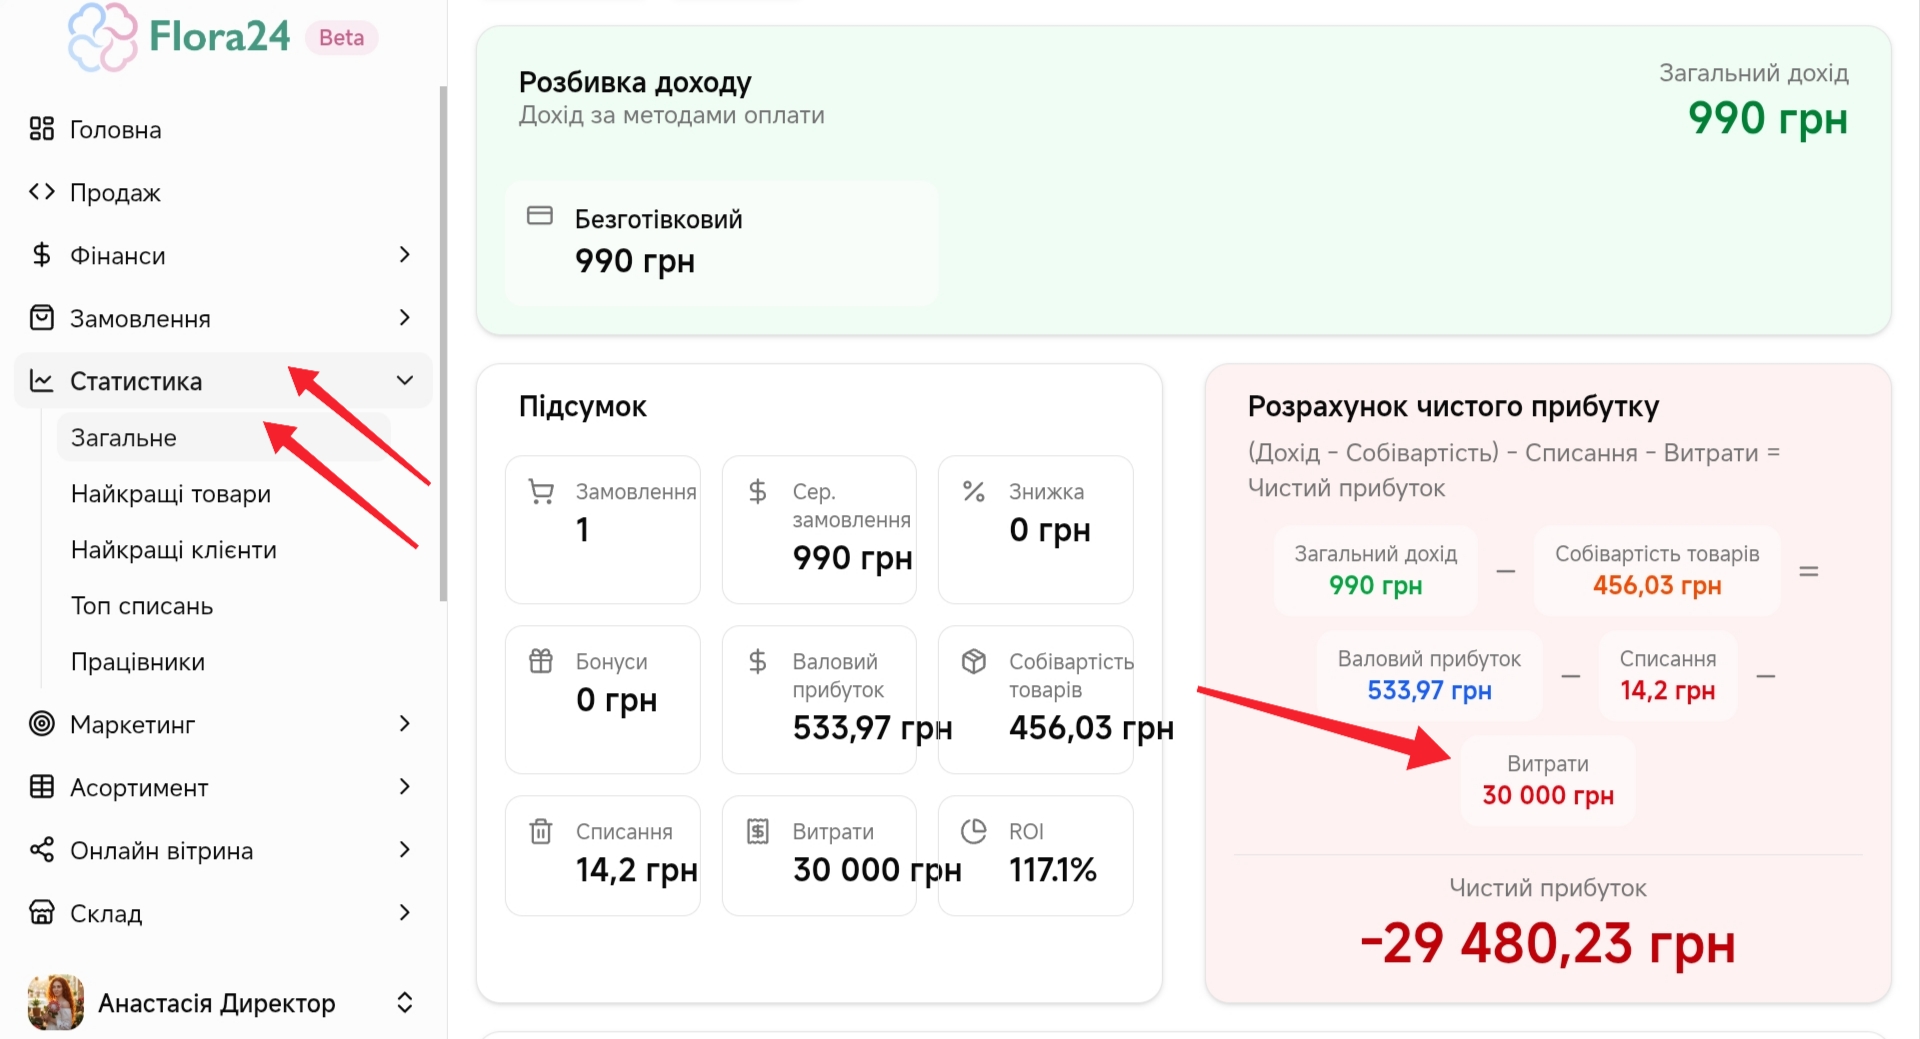Click the Асортимент table icon
The width and height of the screenshot is (1920, 1039).
(42, 787)
